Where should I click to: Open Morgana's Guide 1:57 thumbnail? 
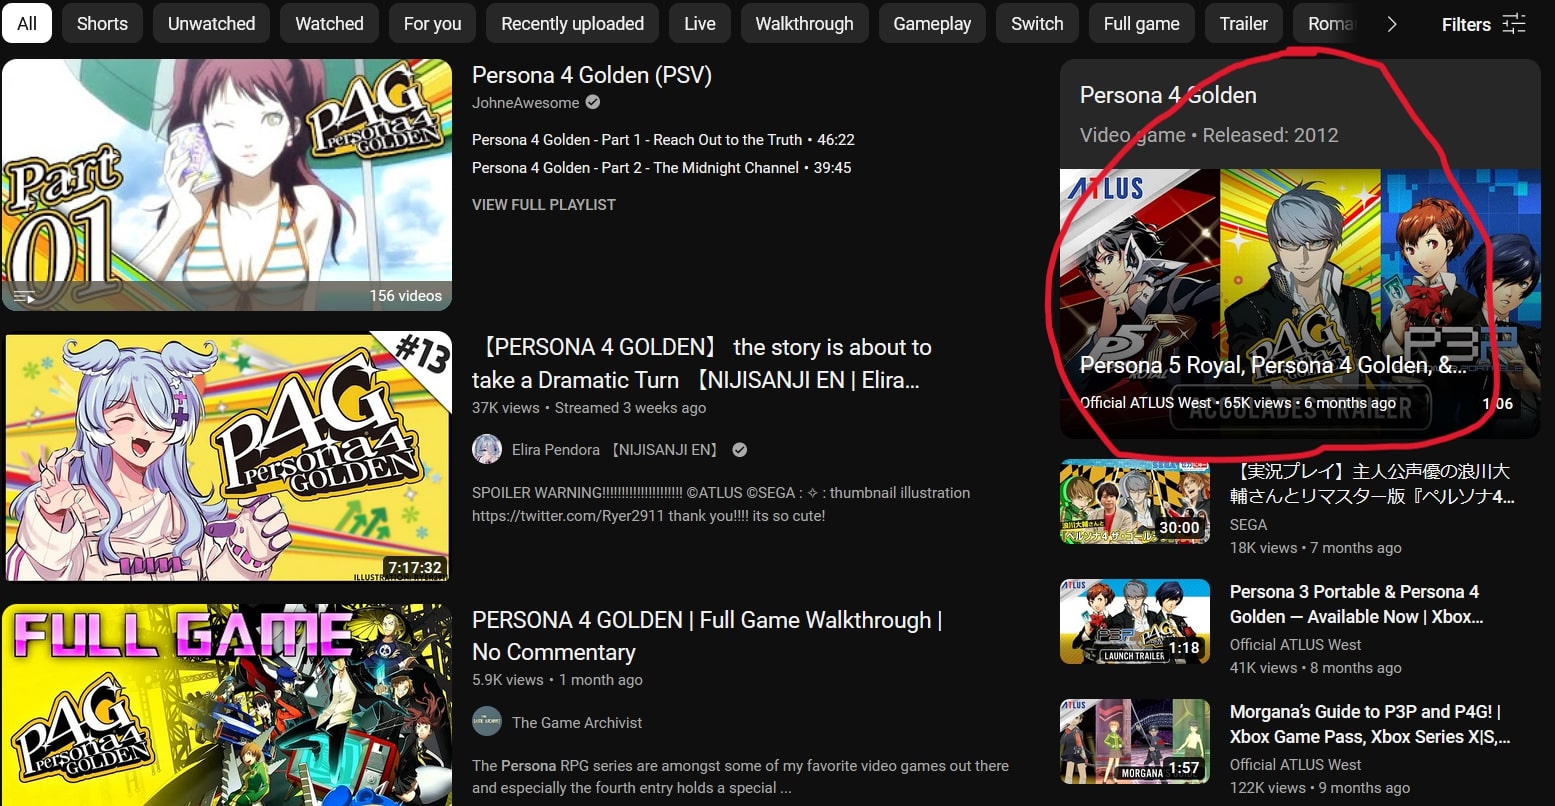pyautogui.click(x=1135, y=741)
